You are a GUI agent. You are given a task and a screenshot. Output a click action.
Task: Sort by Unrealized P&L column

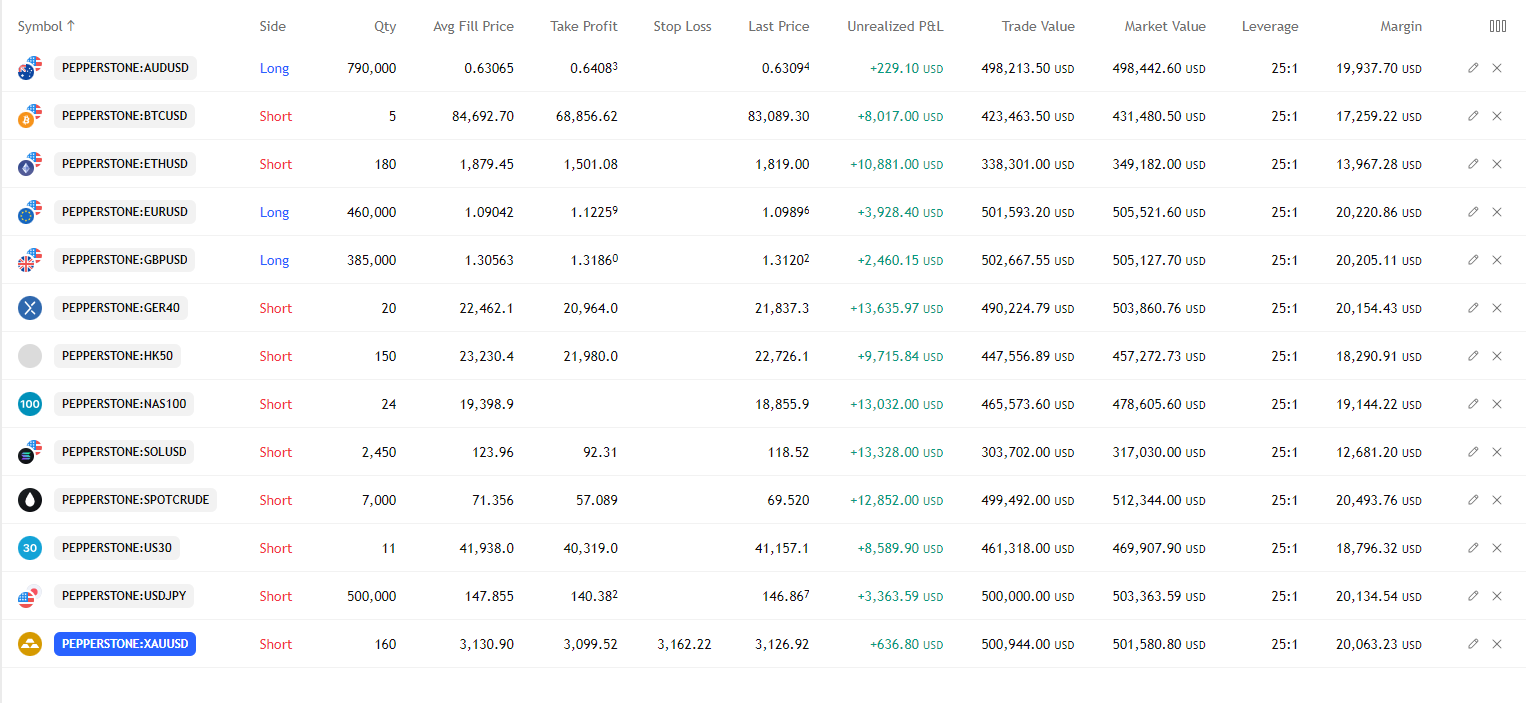point(894,27)
